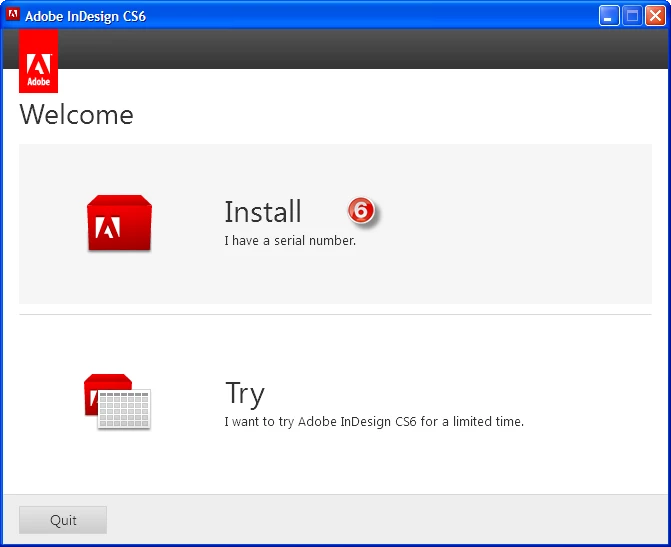671x547 pixels.
Task: Click the Adobe logo under the title bar
Action: click(x=39, y=61)
